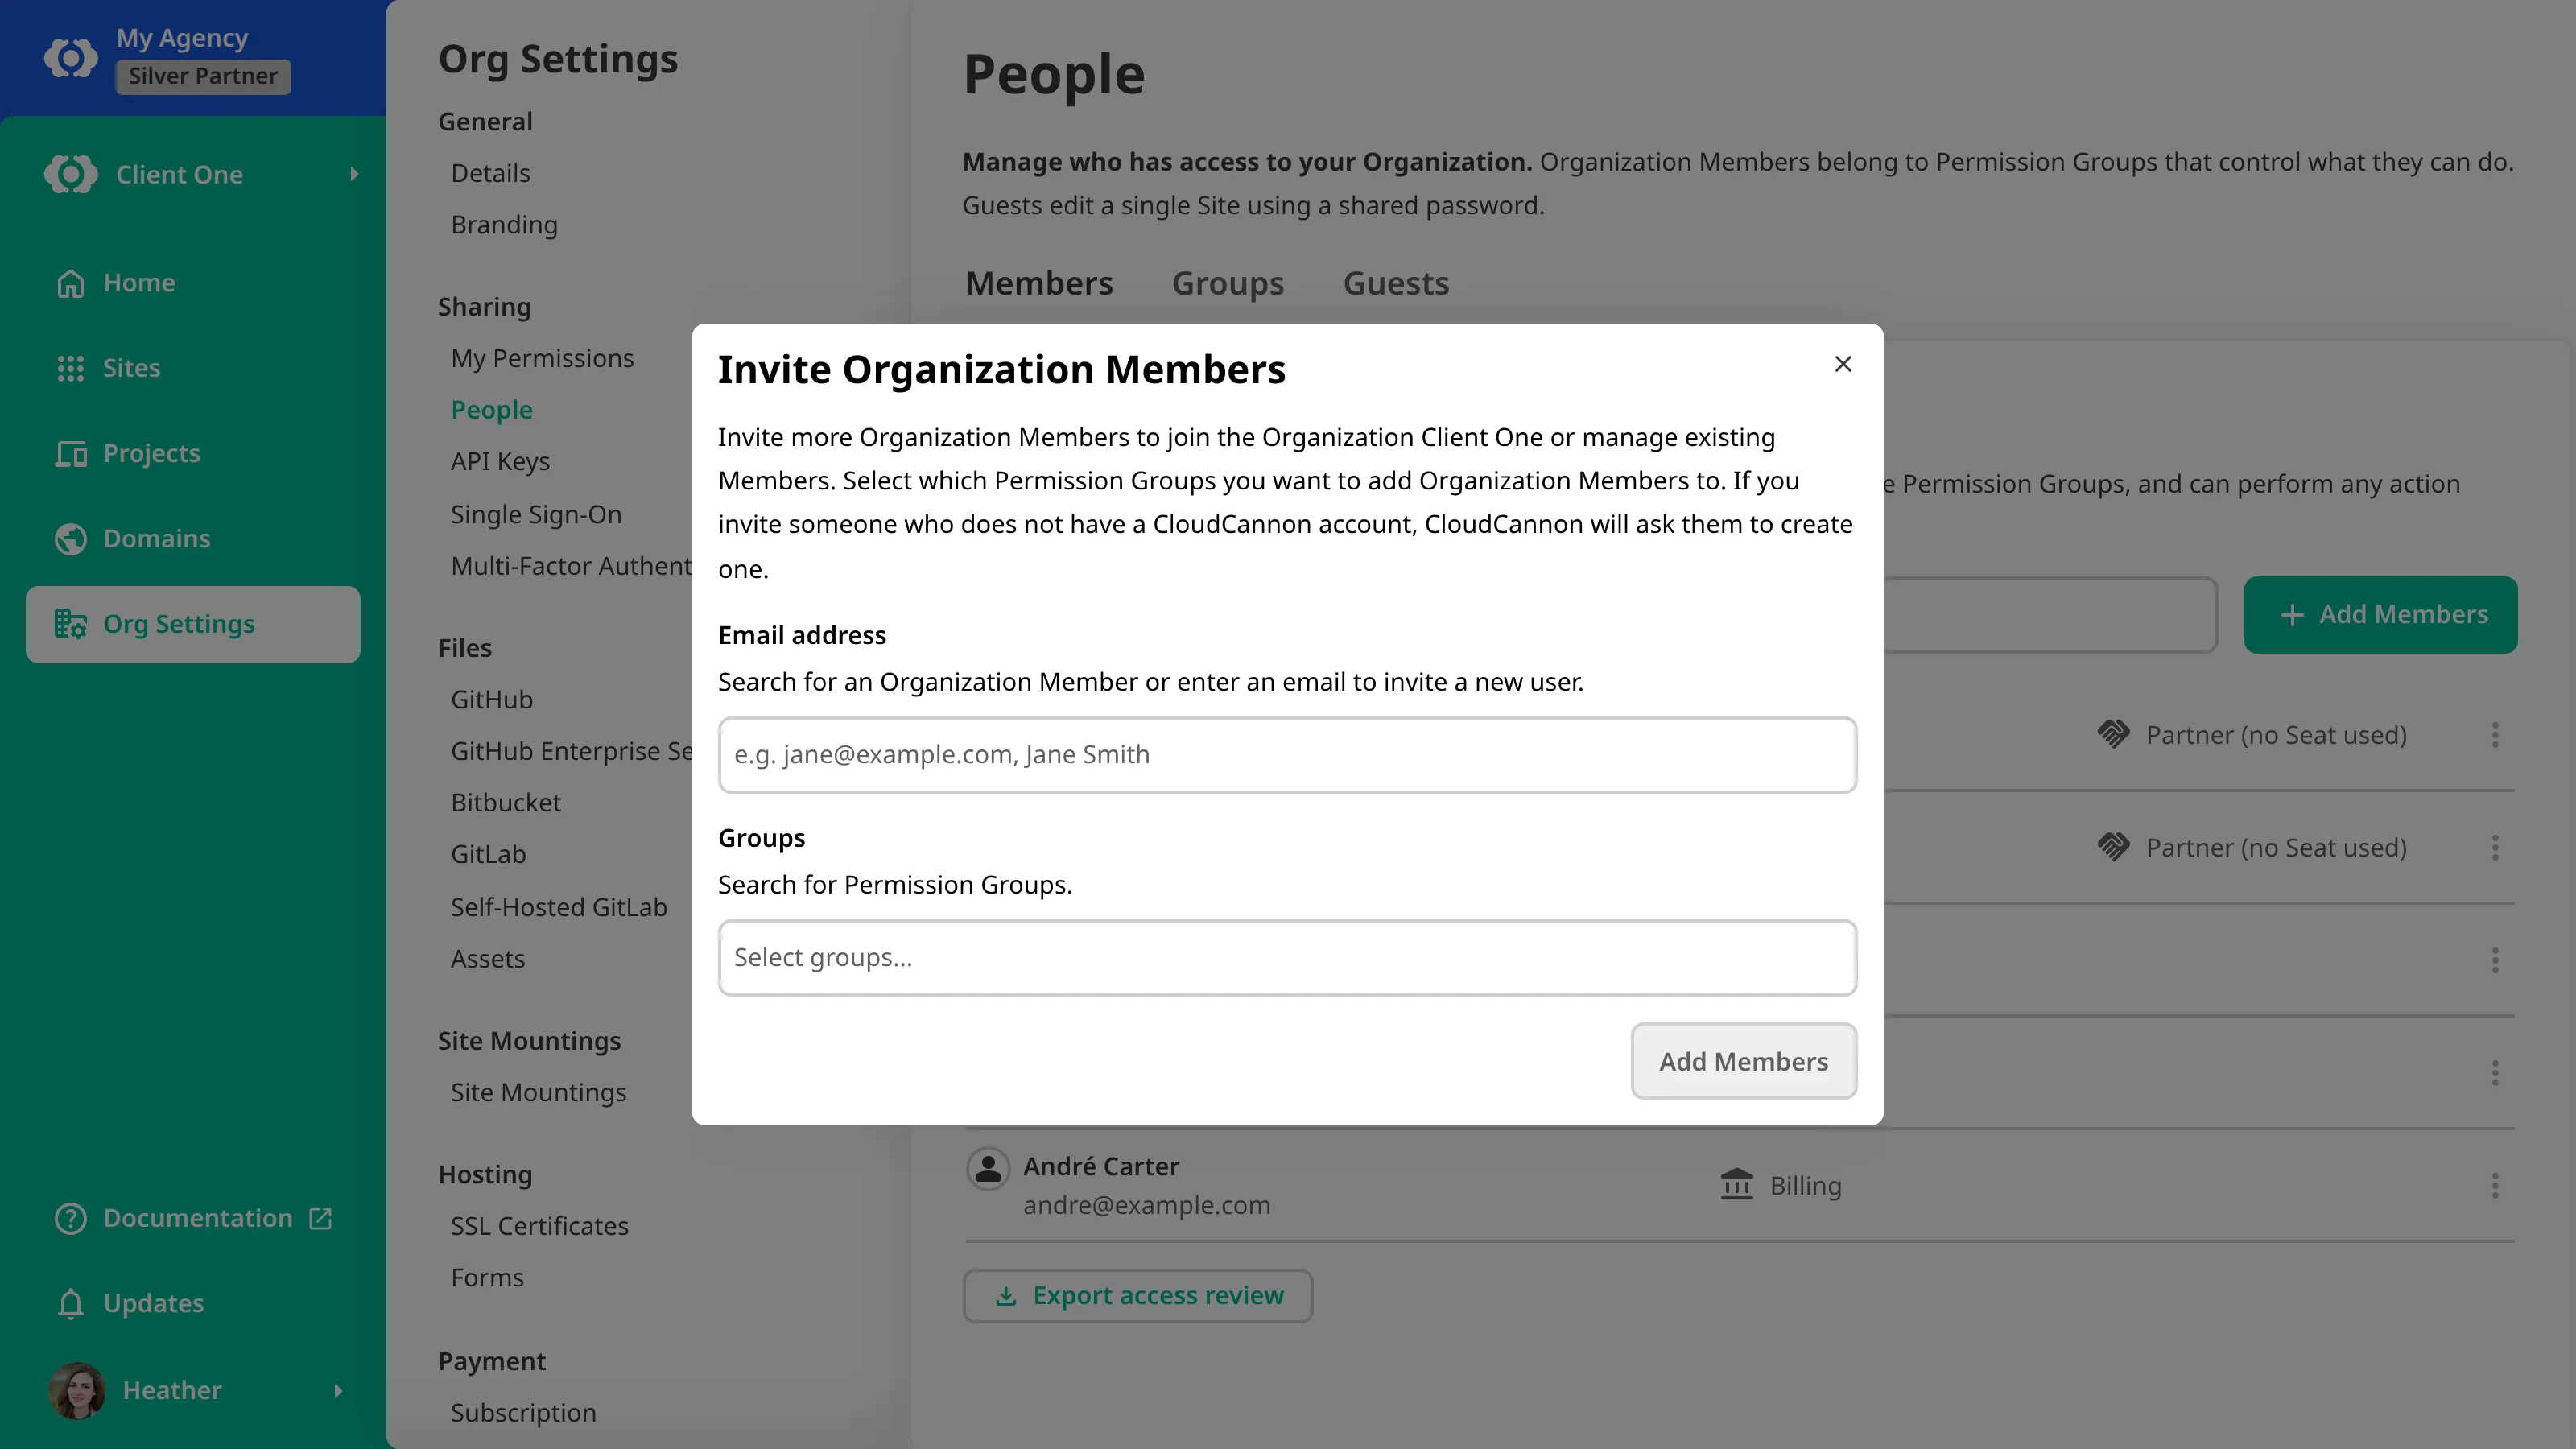
Task: Click Partner icon in first Partner row
Action: click(x=2113, y=735)
